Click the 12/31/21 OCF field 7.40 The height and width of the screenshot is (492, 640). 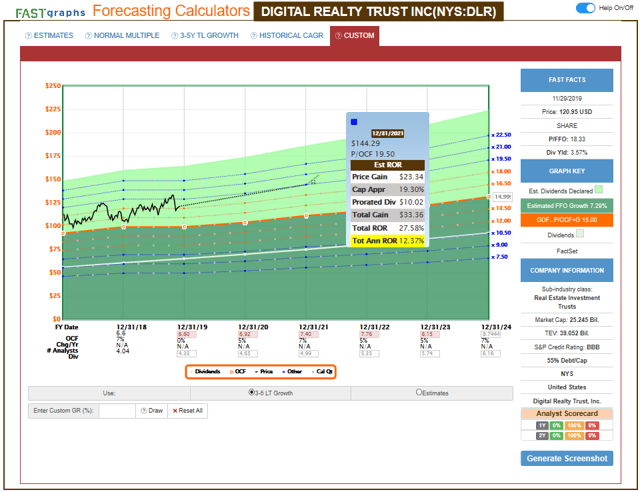click(309, 334)
